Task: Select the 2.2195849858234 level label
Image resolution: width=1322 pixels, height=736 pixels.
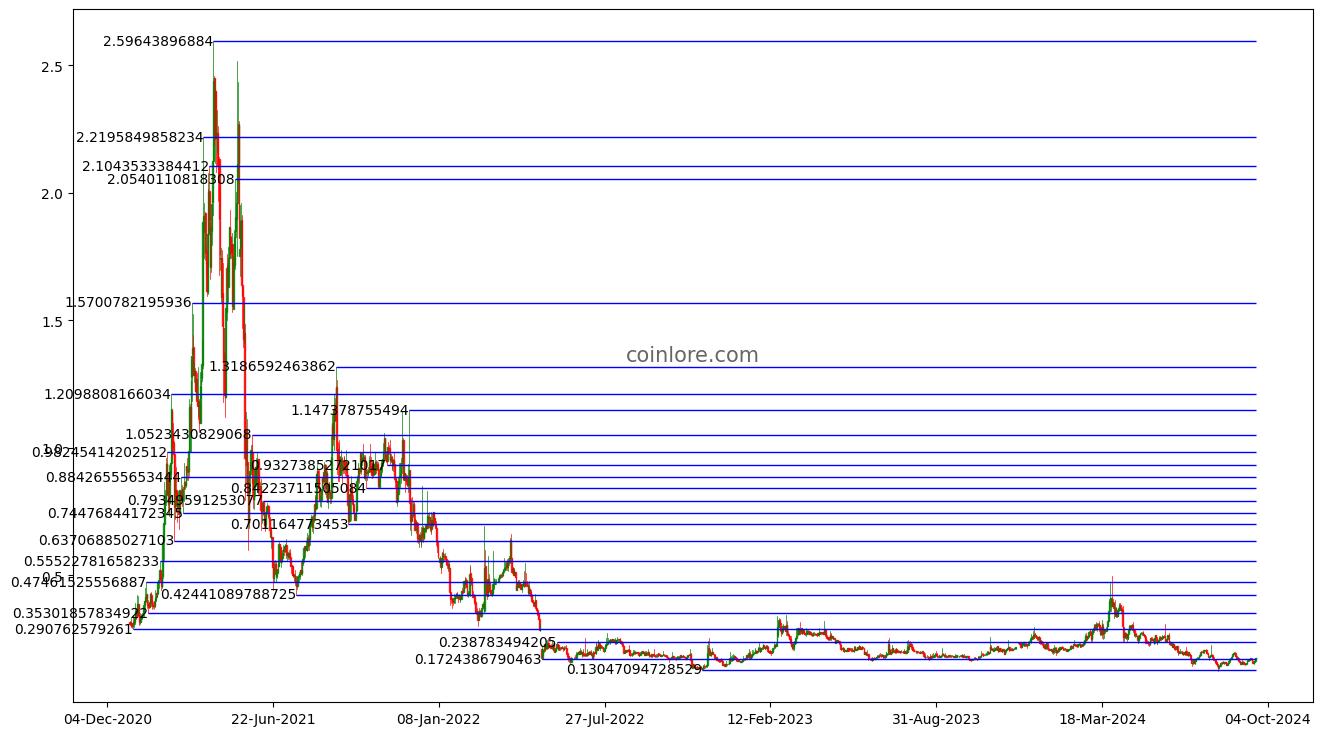Action: pos(140,137)
